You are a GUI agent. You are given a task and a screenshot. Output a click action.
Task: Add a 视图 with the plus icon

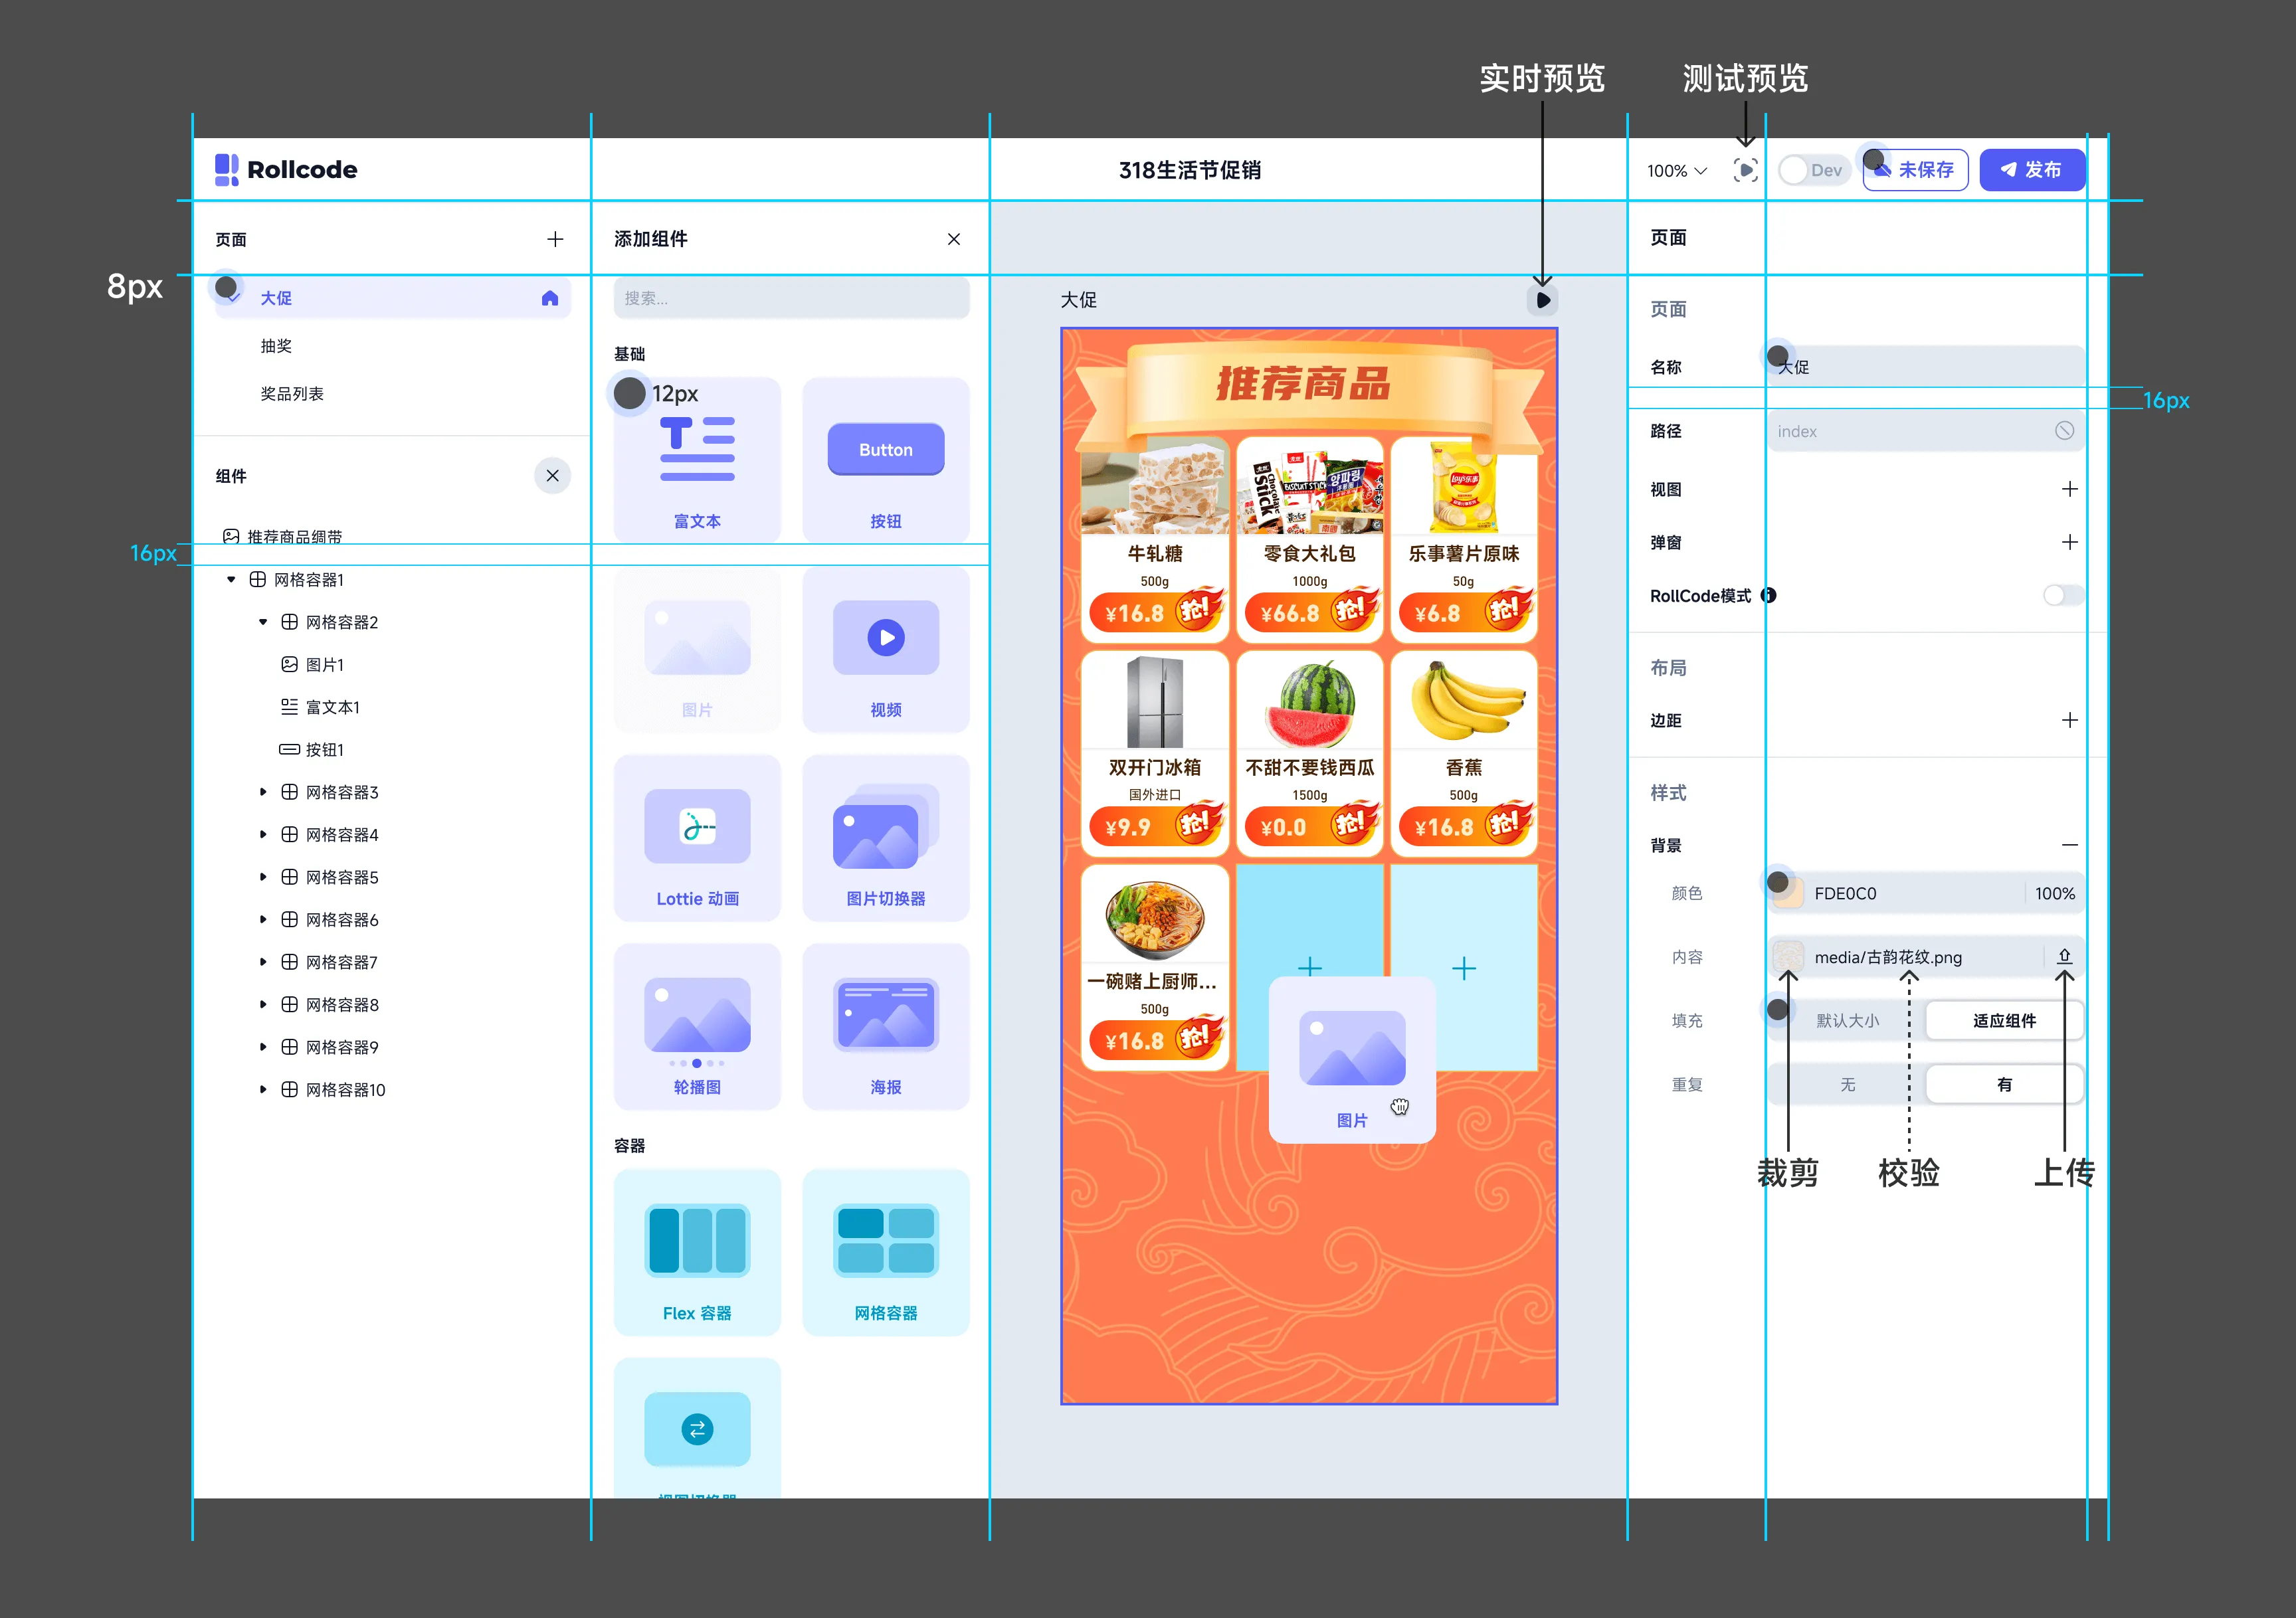pos(2069,489)
